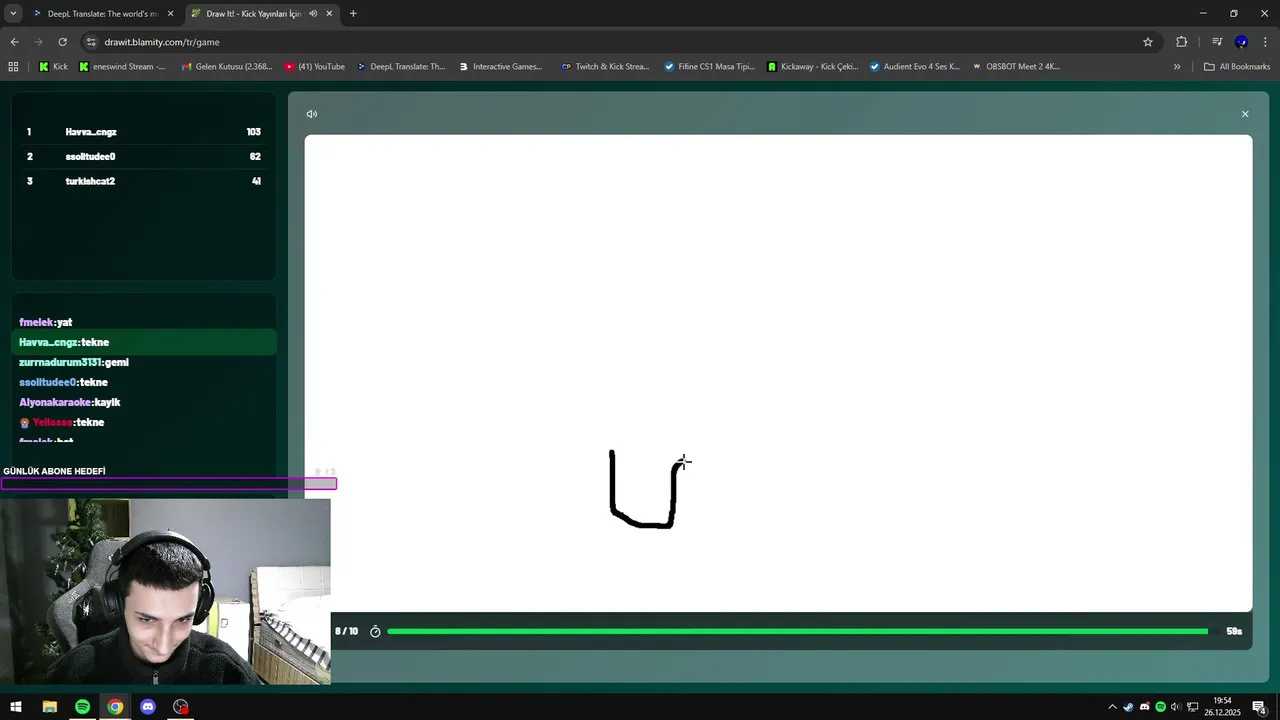Close the Draw It! tab
The width and height of the screenshot is (1280, 720).
[x=329, y=14]
